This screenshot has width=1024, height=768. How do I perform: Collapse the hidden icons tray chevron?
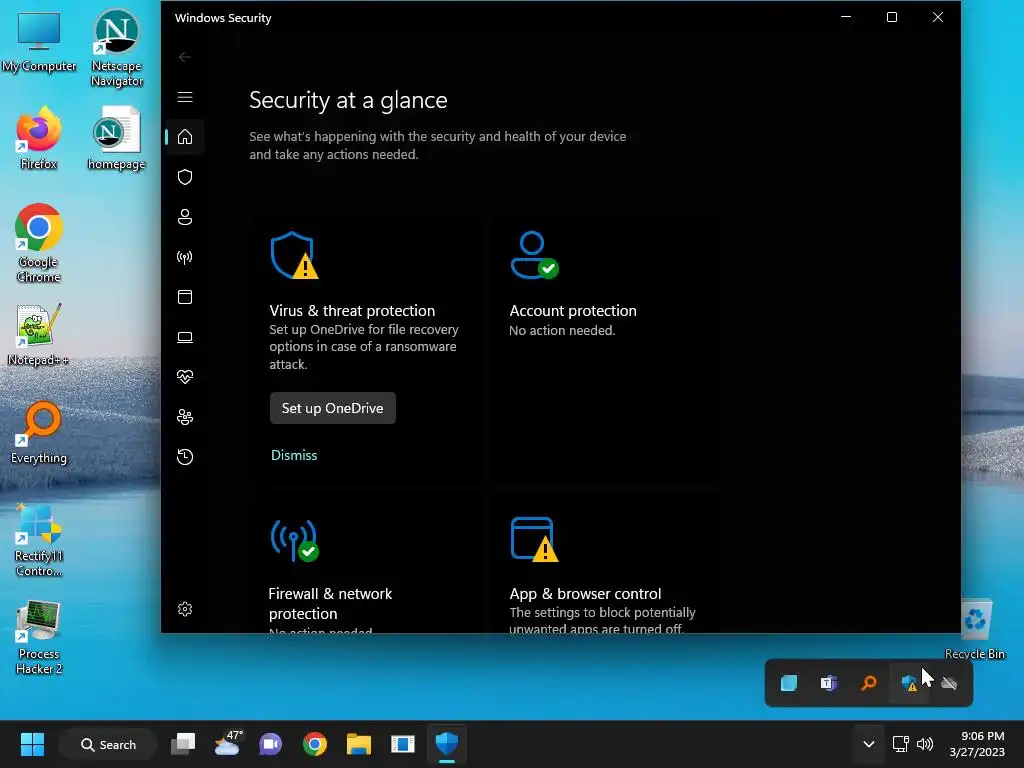[869, 744]
